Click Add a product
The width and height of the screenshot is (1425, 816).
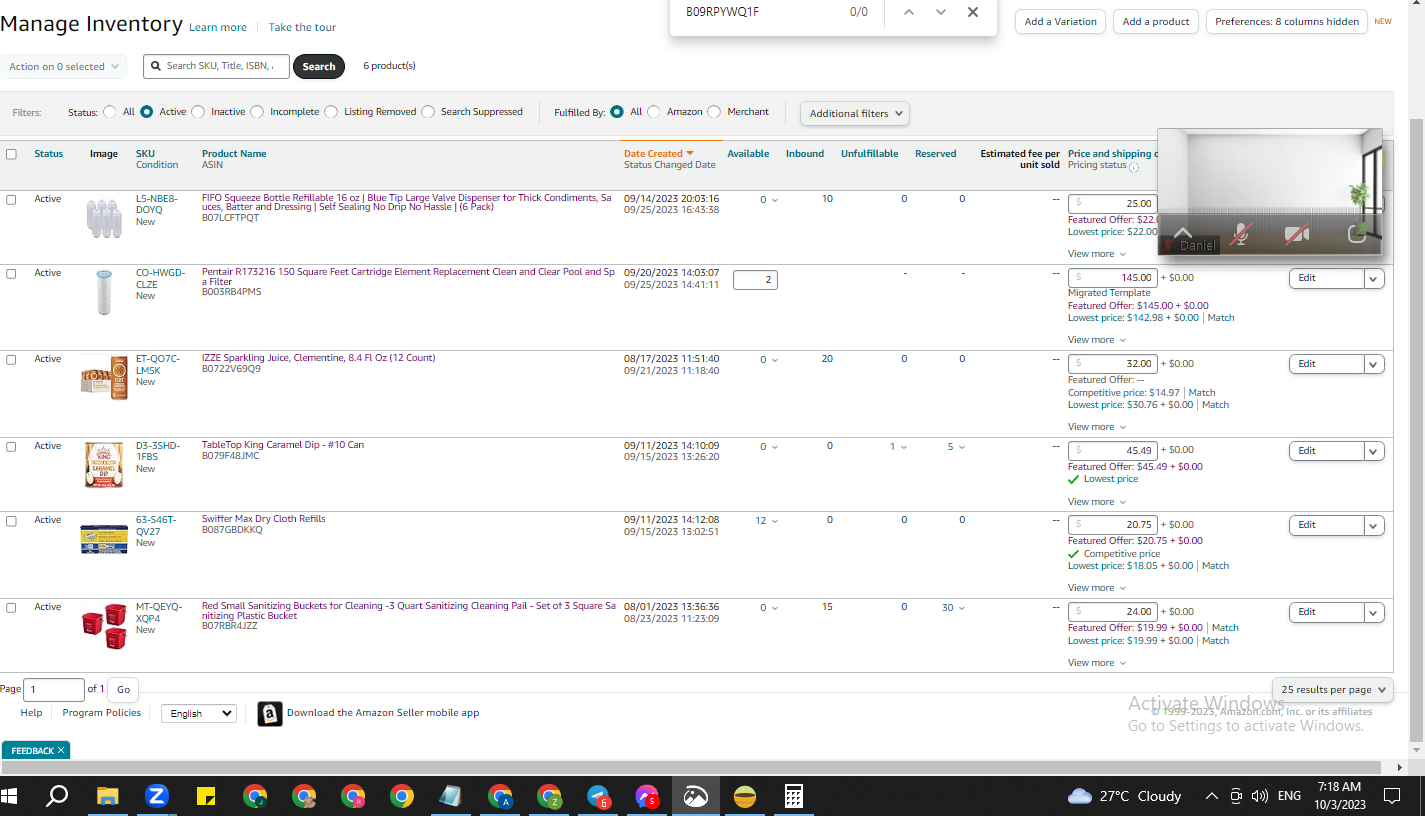[x=1156, y=21]
